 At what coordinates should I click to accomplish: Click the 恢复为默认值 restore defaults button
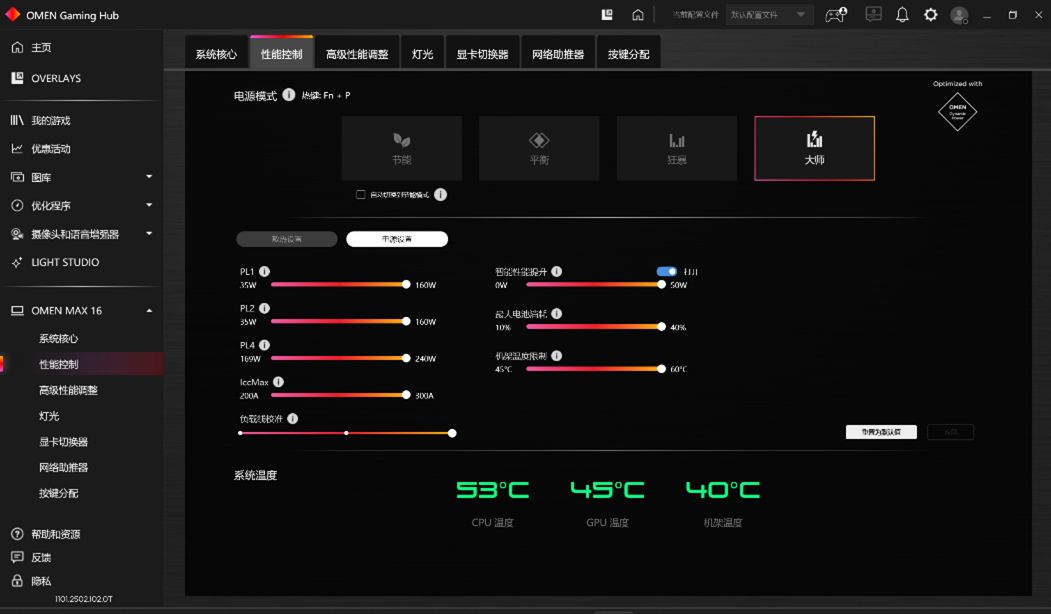(881, 432)
